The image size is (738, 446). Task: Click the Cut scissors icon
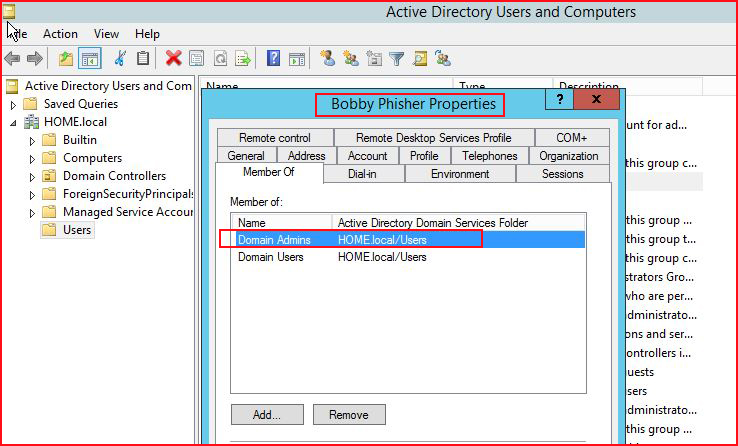click(x=120, y=58)
